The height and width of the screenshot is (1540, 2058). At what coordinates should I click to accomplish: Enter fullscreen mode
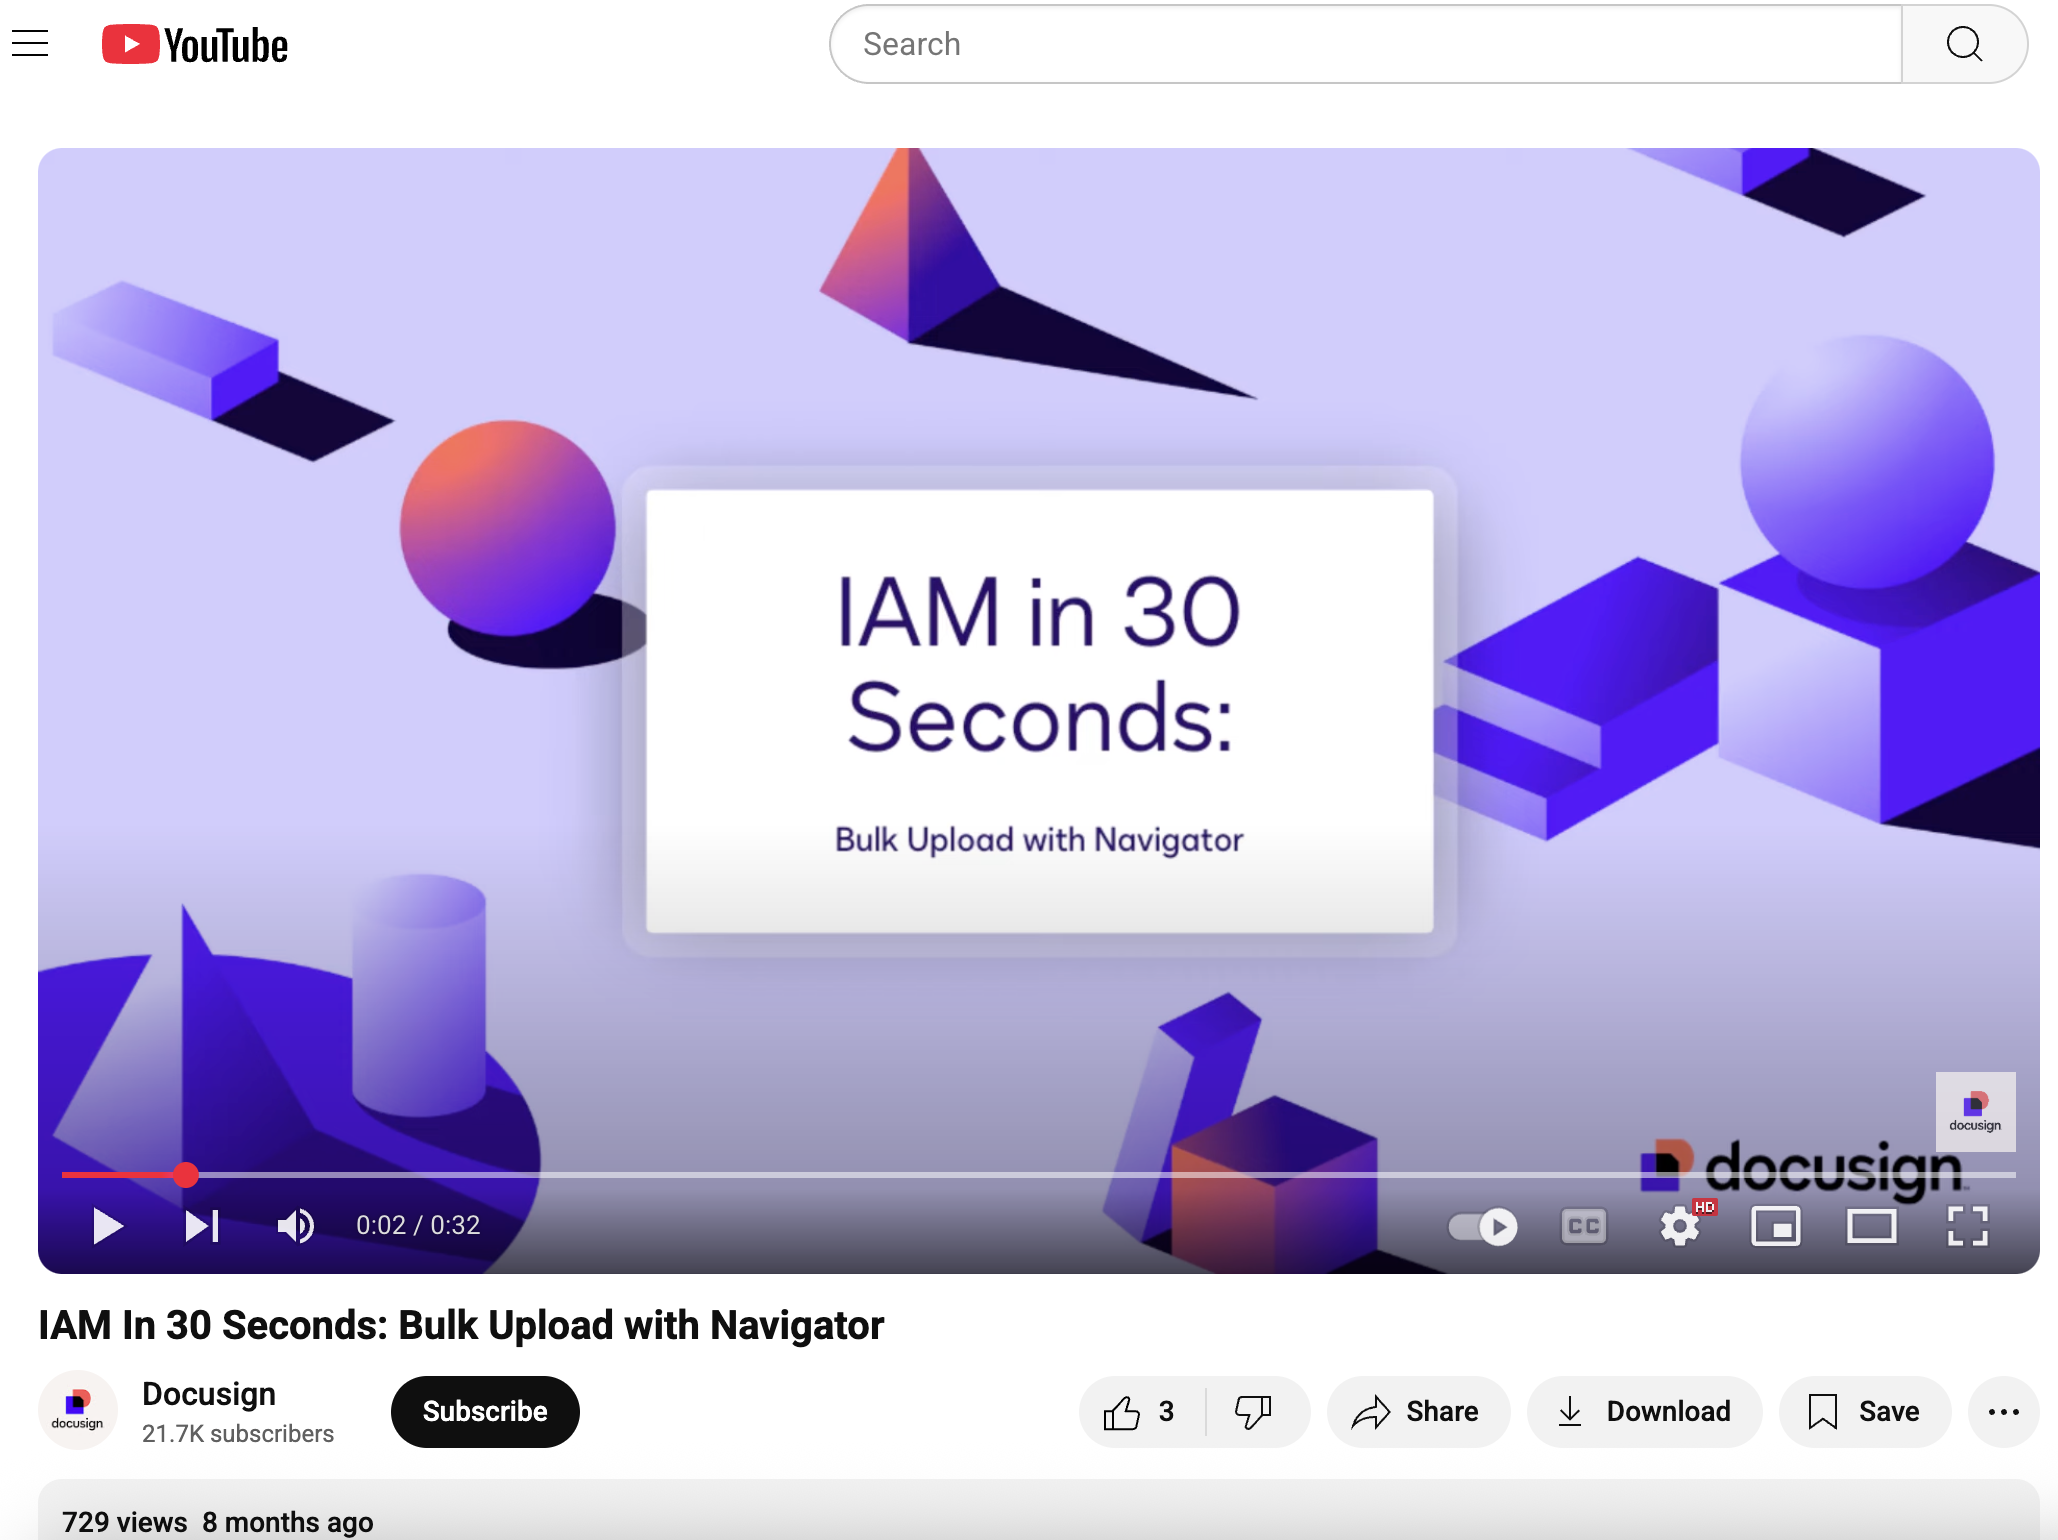click(x=1967, y=1226)
